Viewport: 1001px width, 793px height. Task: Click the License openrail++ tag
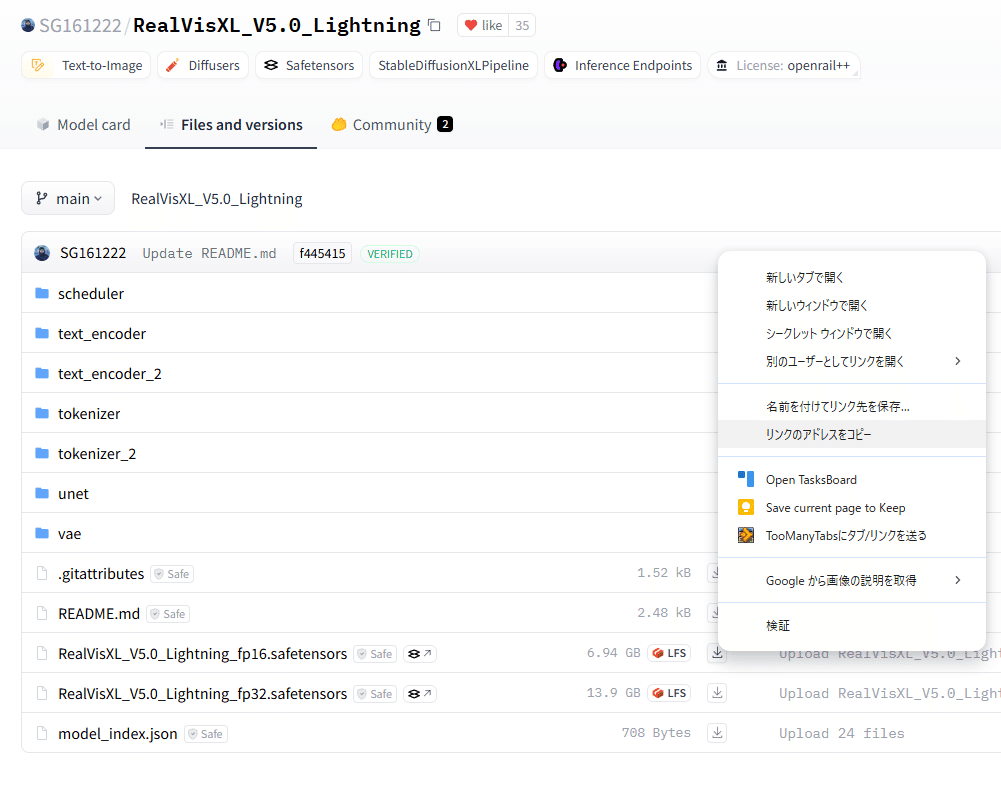pos(784,65)
